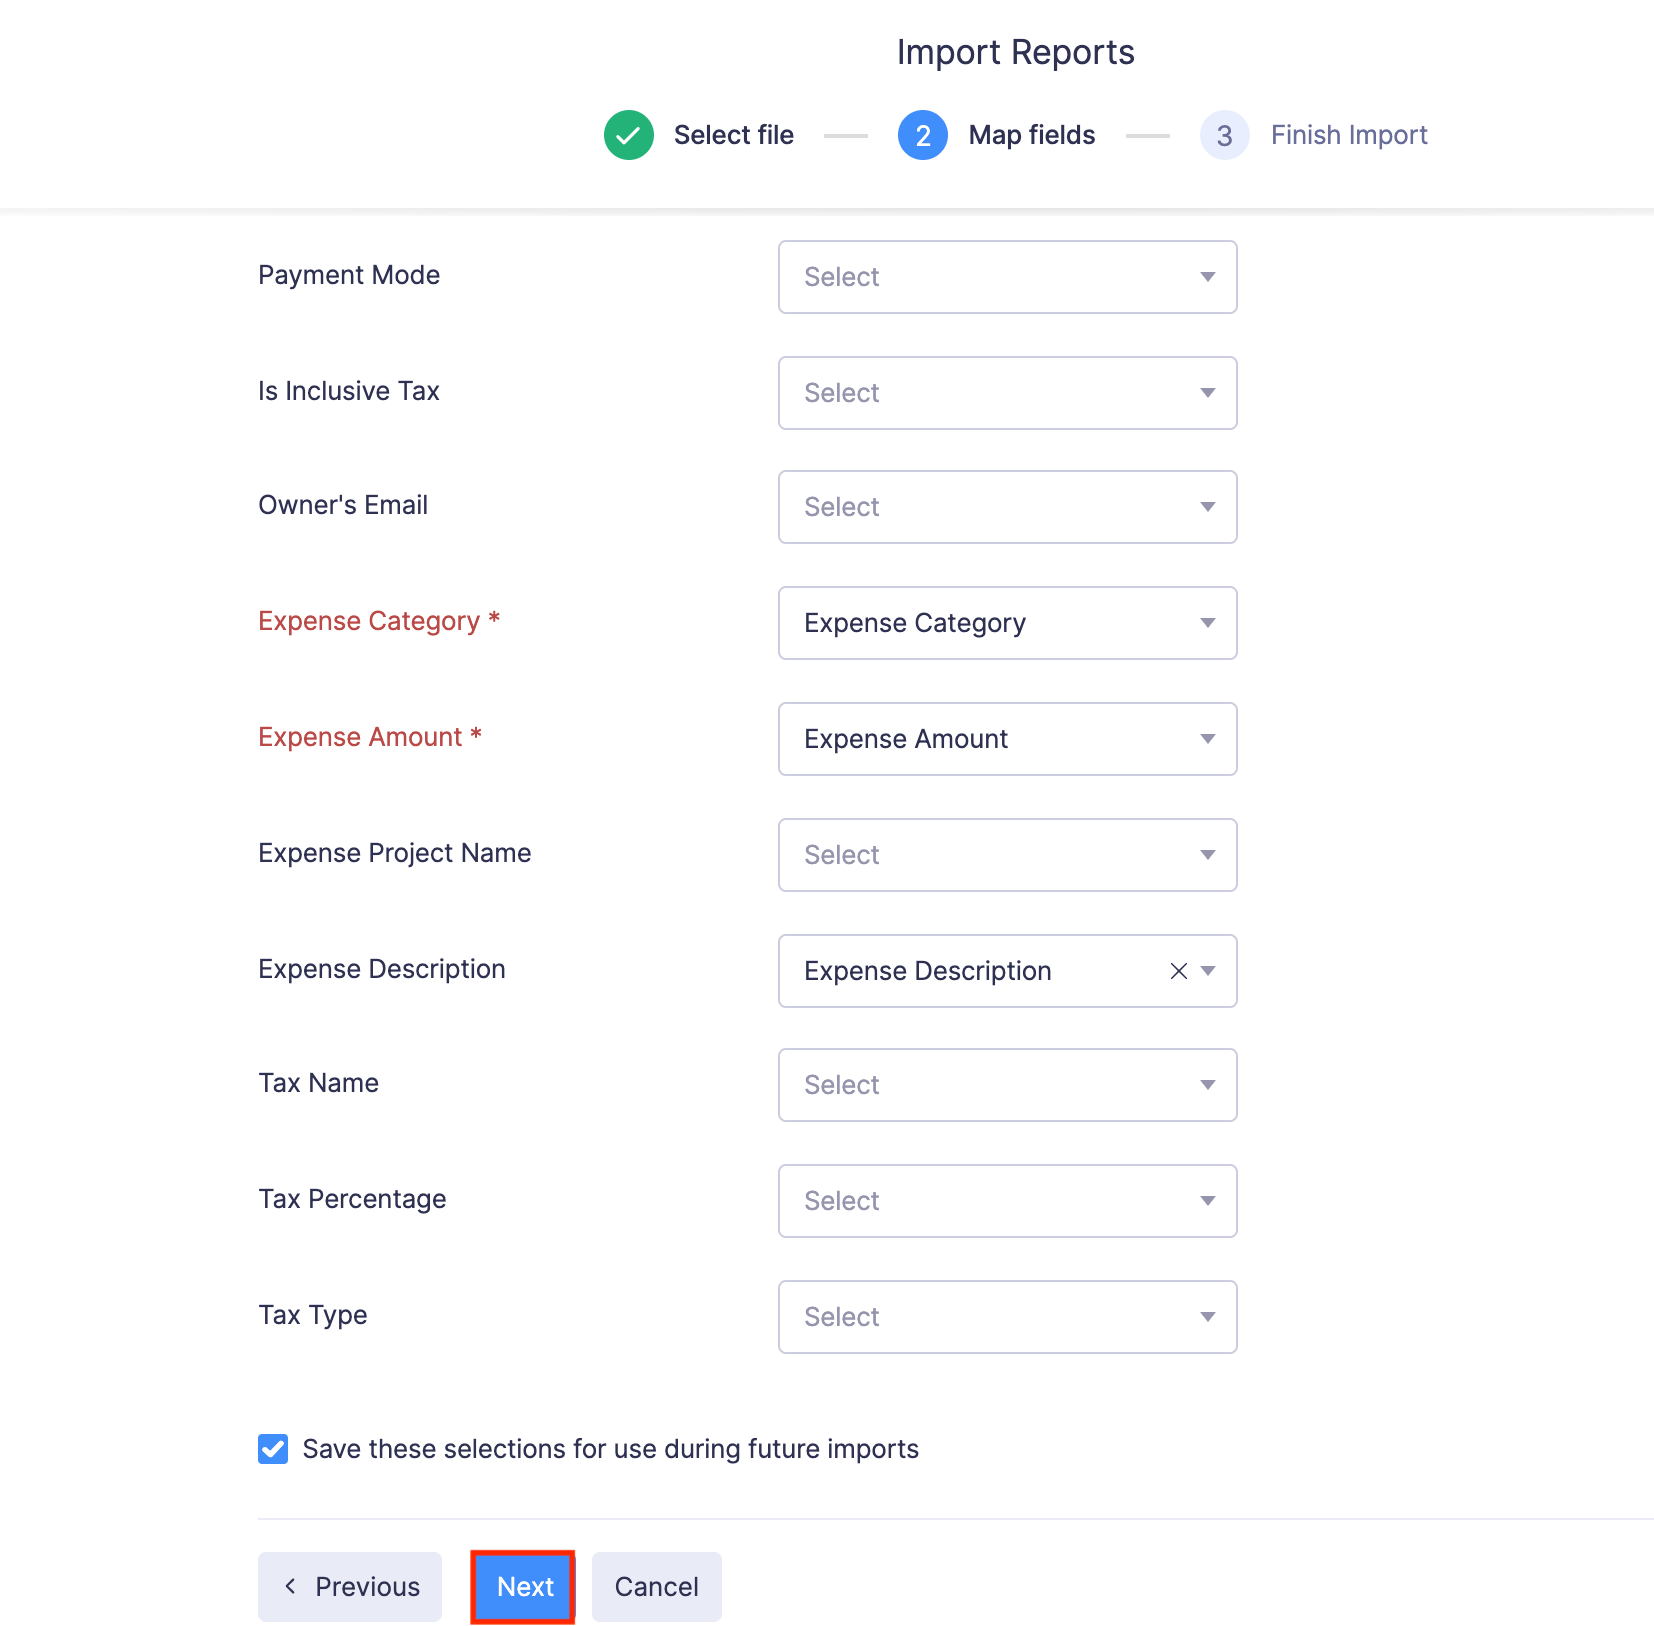Open the Expense Project Name dropdown
Viewport: 1654px width, 1626px height.
(x=1007, y=855)
